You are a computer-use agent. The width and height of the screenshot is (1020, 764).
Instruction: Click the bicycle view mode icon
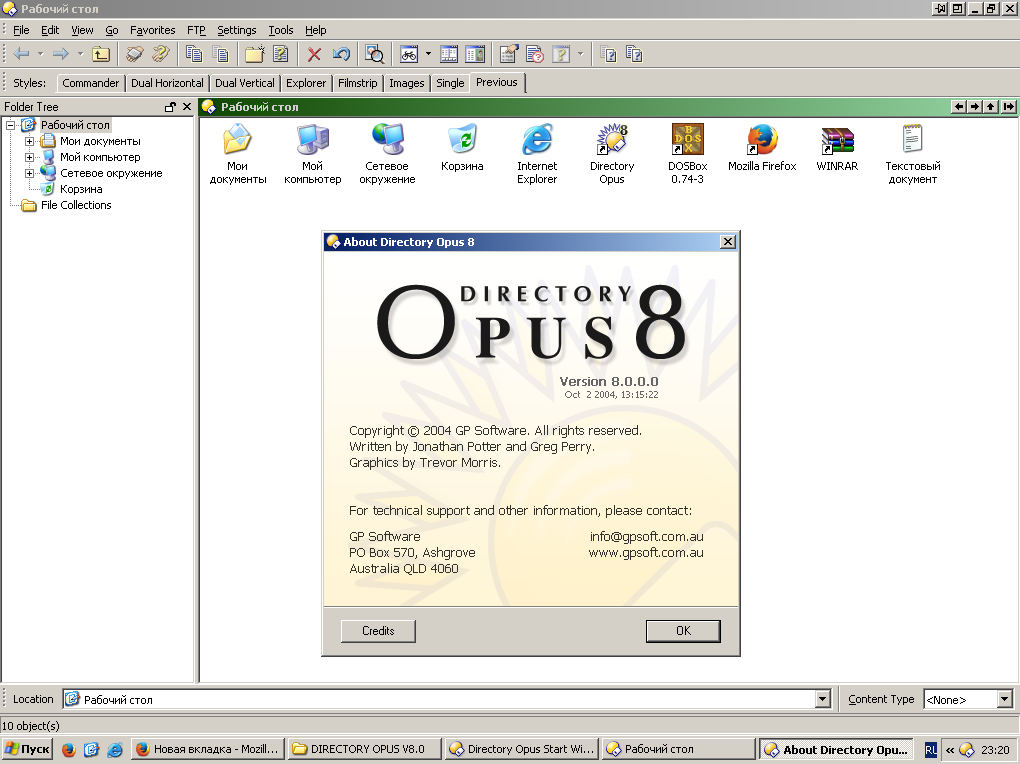click(x=409, y=54)
